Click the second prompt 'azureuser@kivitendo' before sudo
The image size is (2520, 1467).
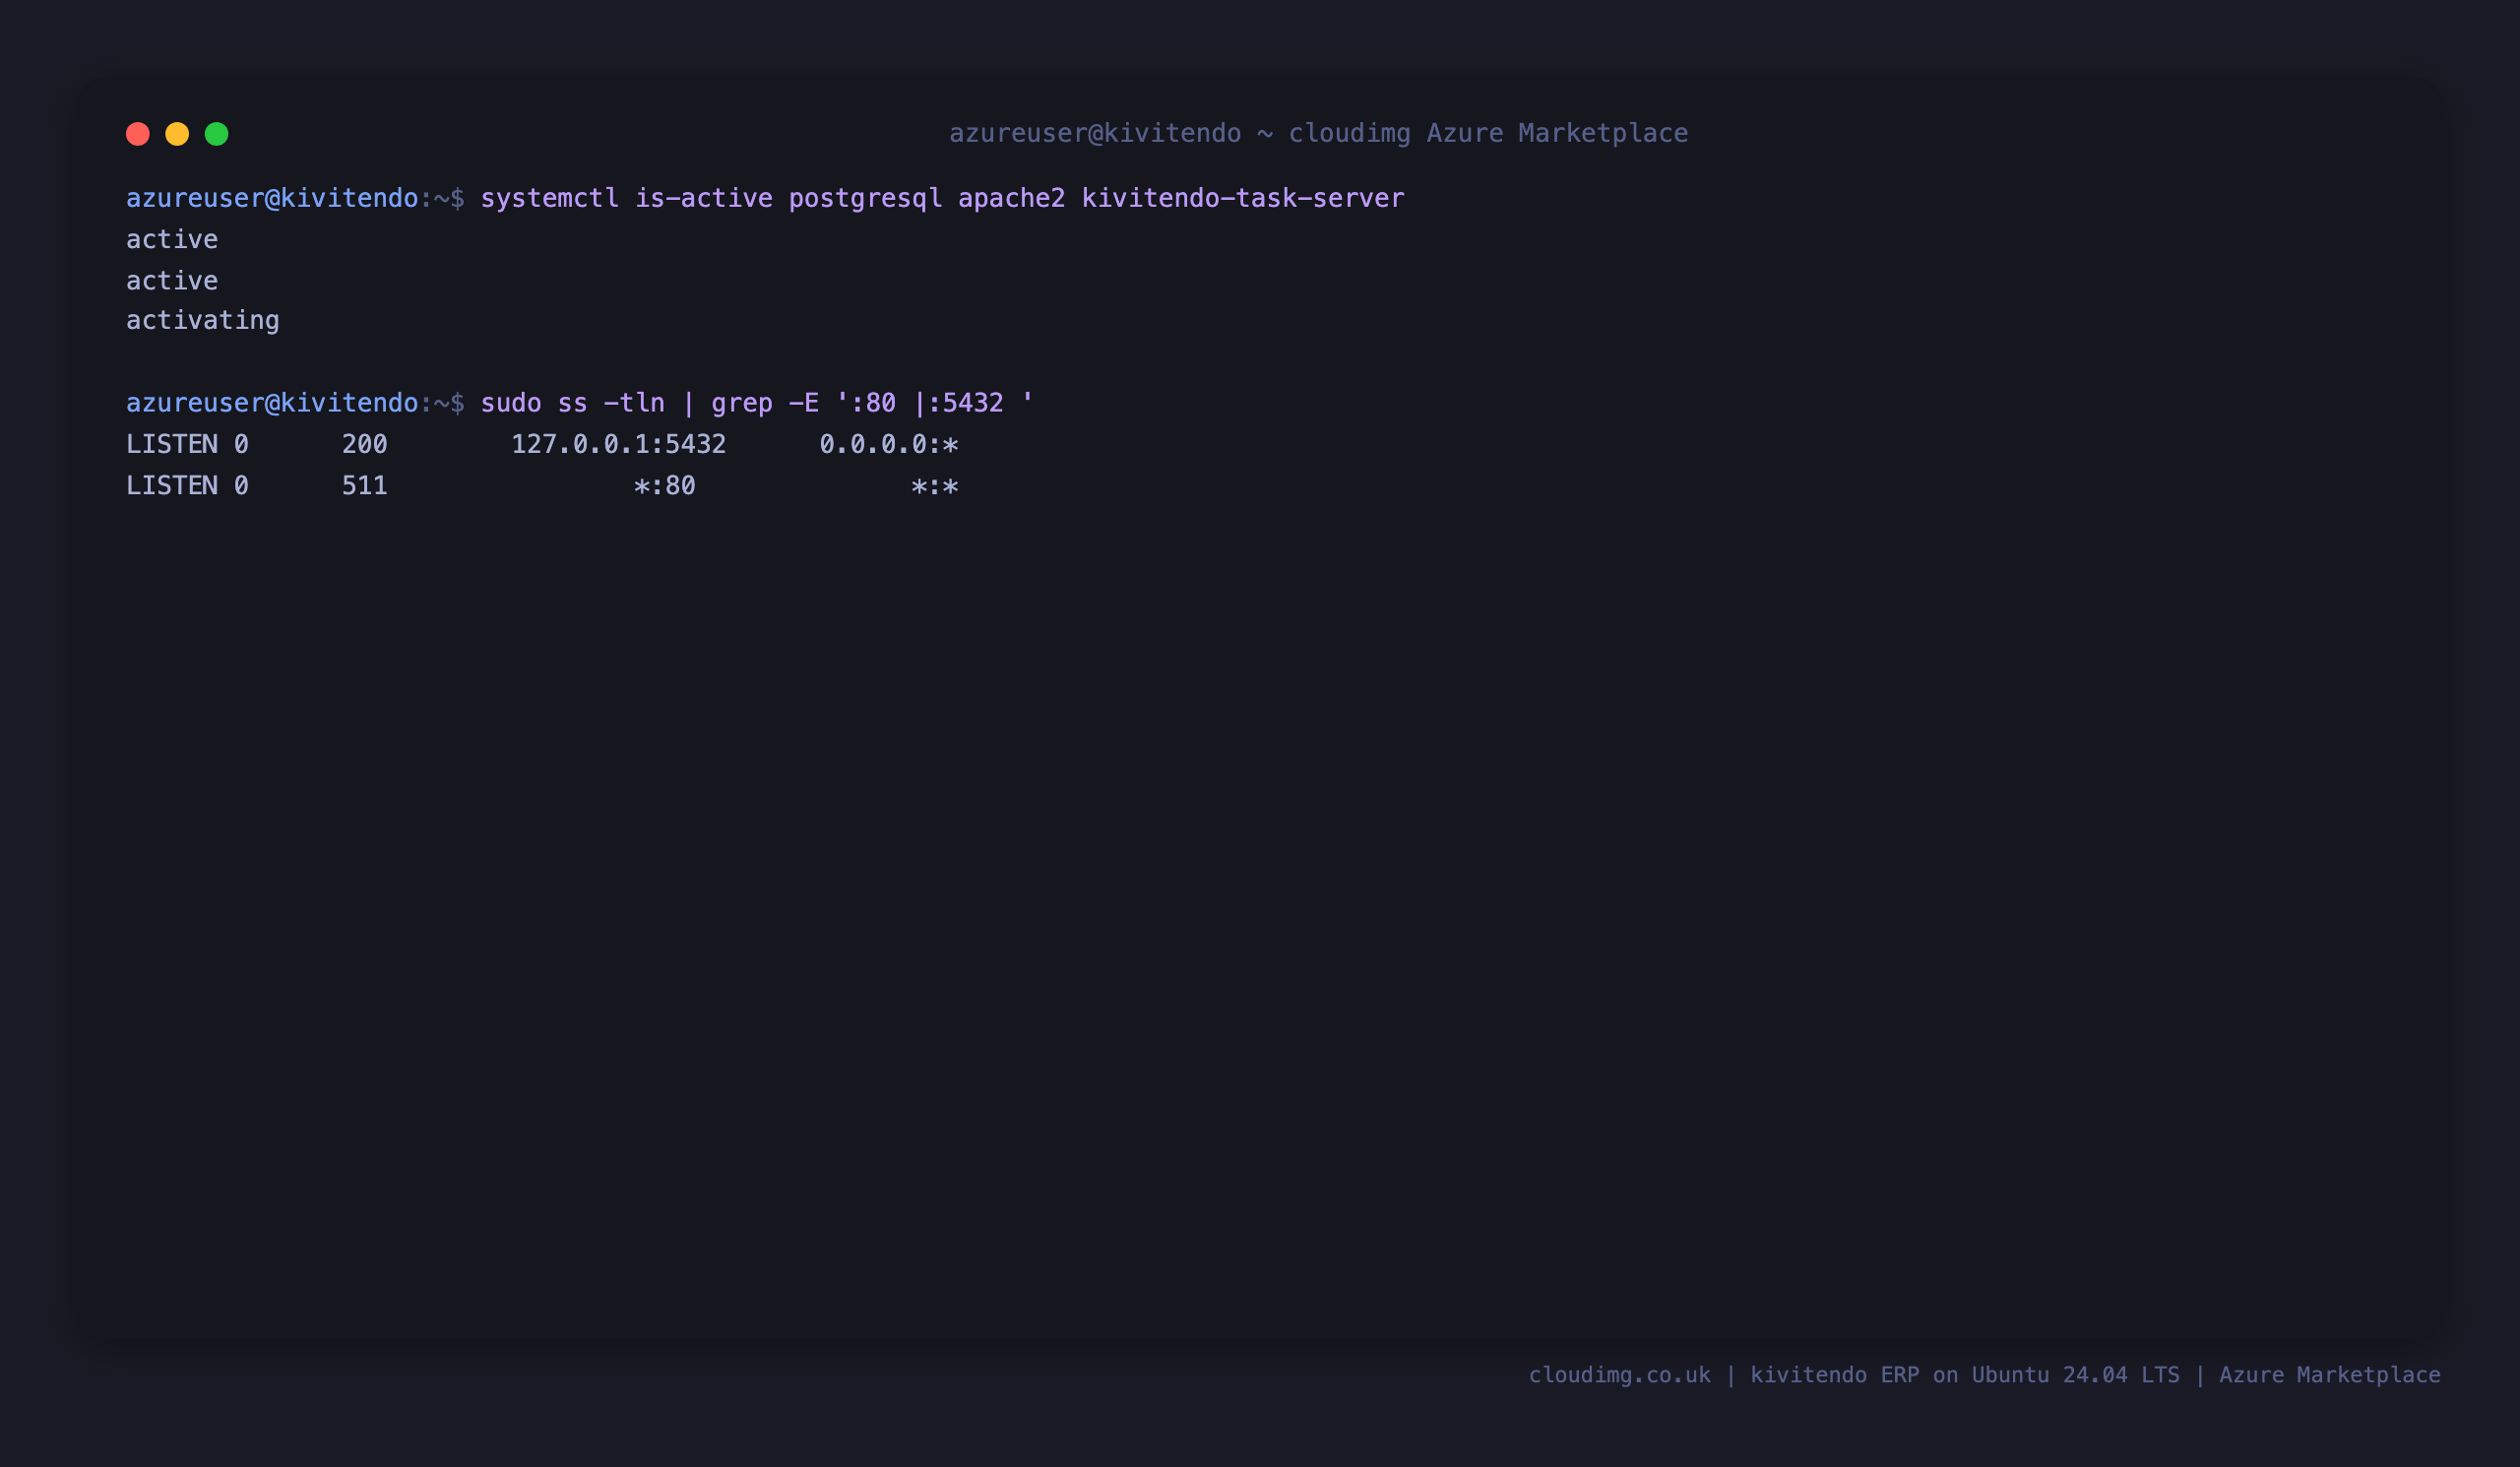pos(272,403)
